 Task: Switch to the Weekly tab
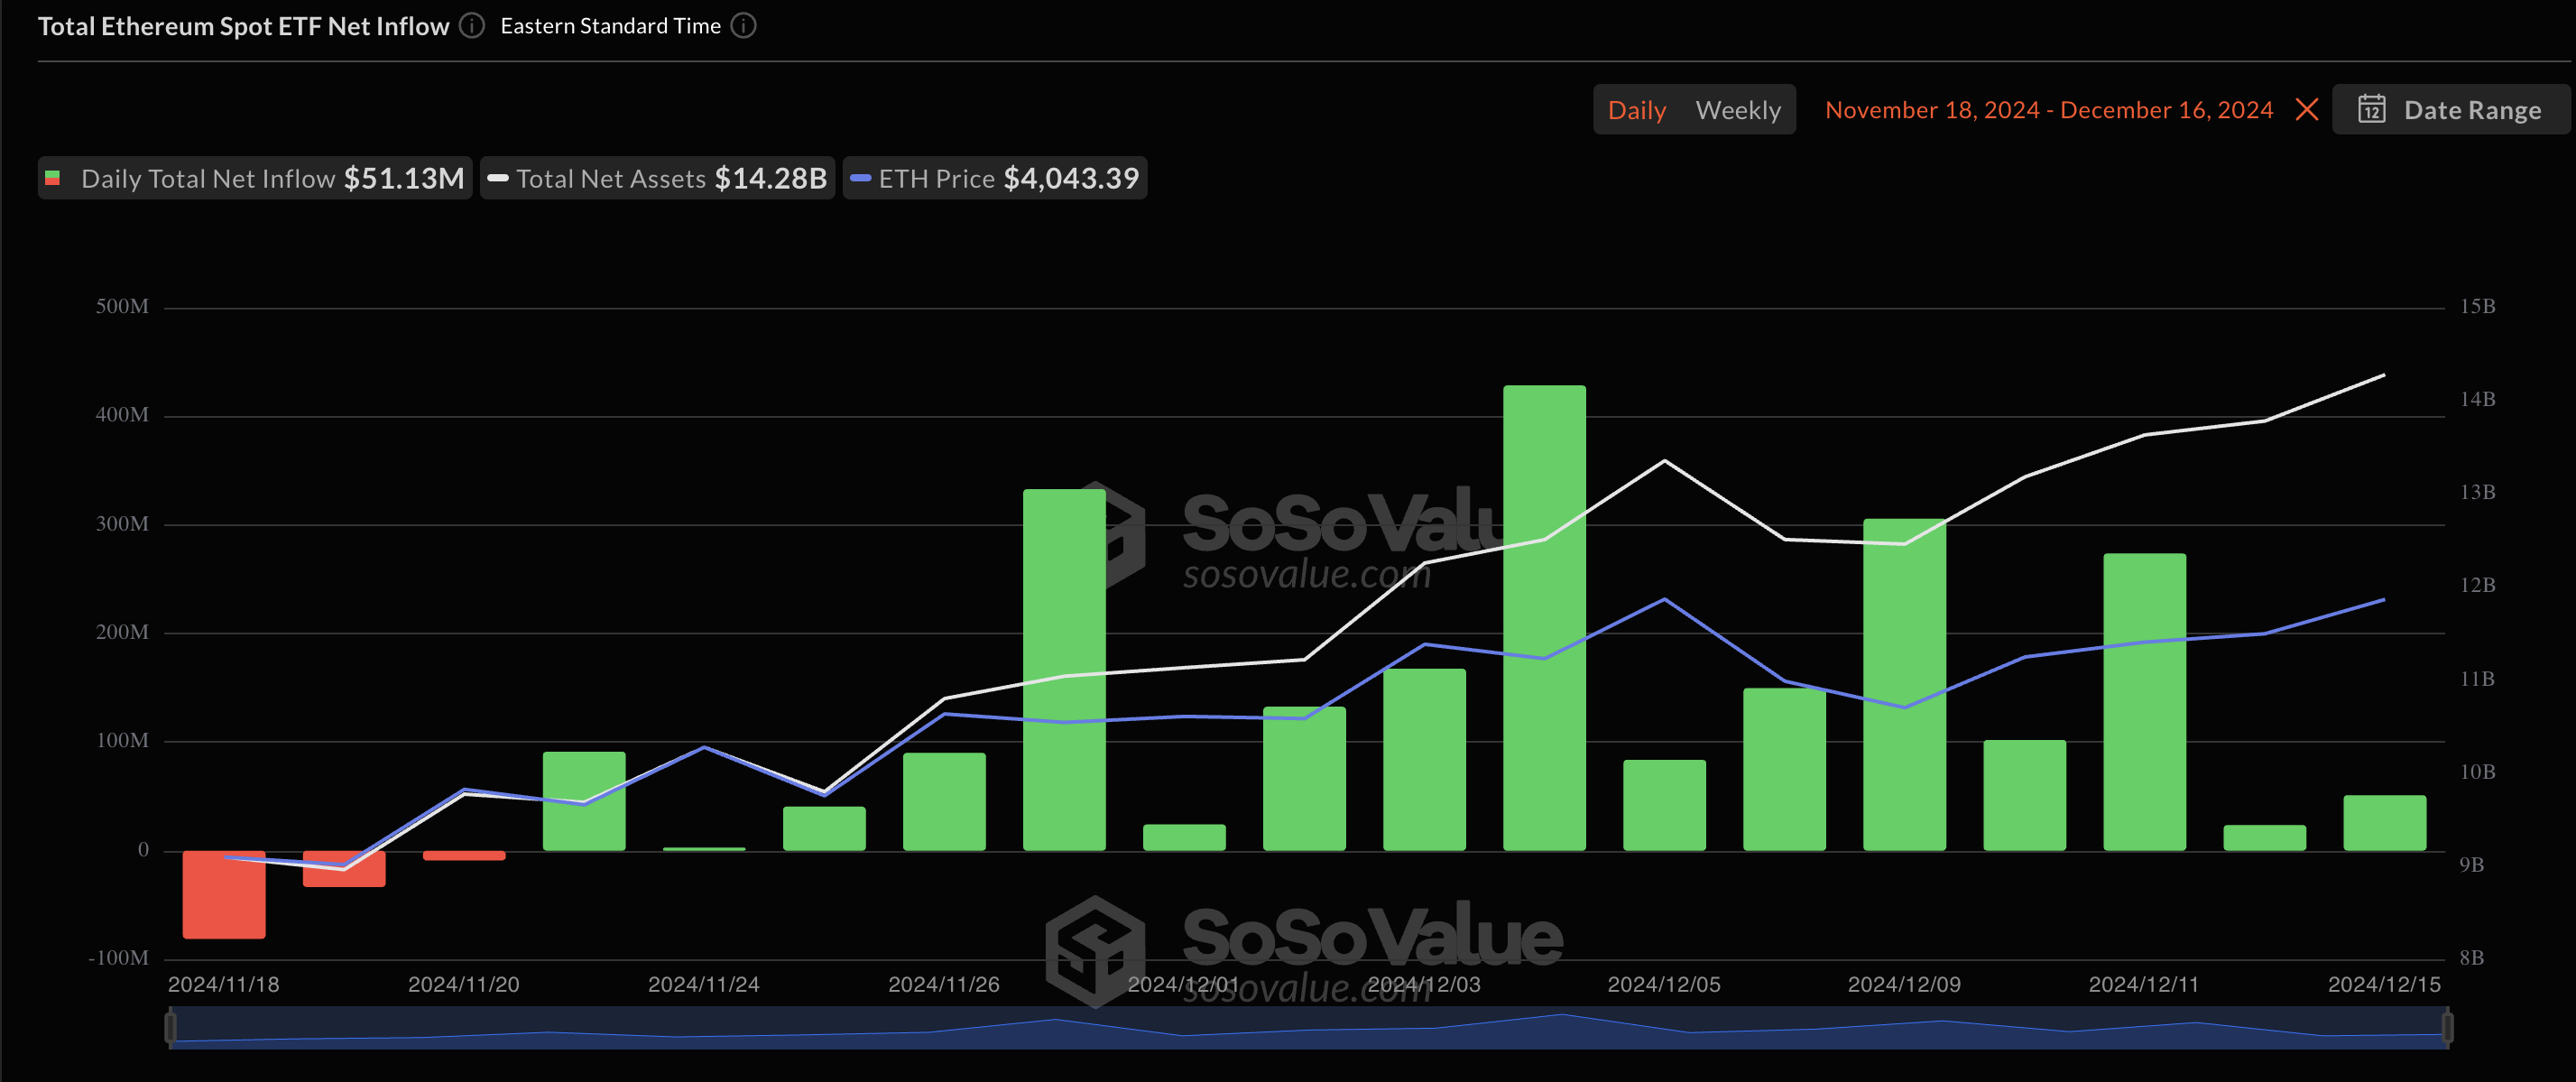click(1737, 110)
